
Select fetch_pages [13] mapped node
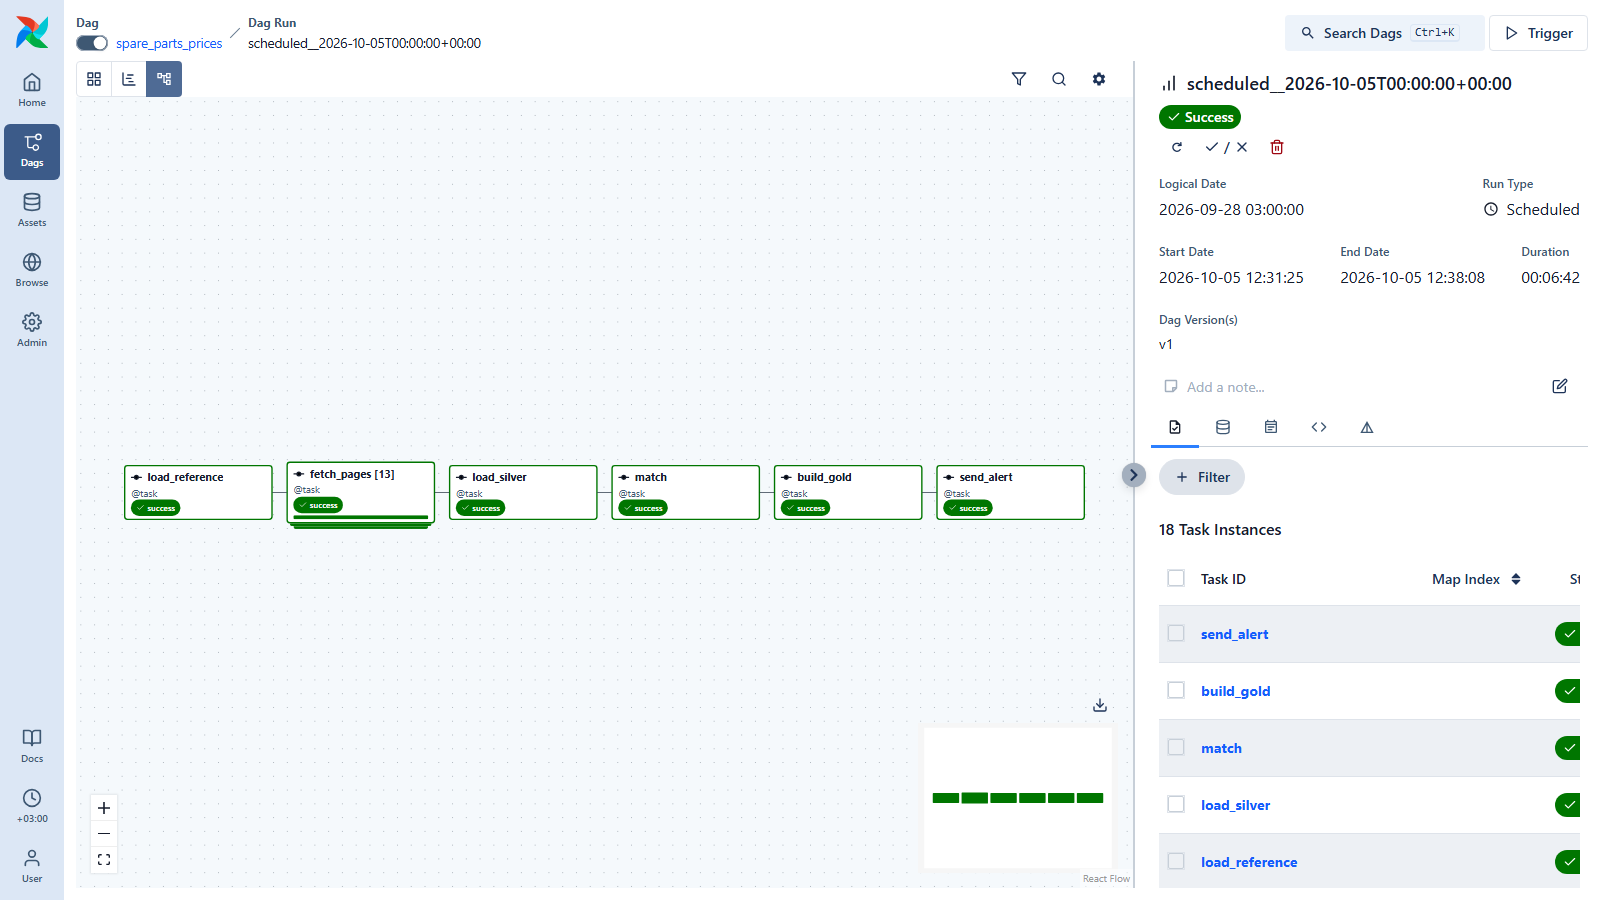click(x=361, y=492)
